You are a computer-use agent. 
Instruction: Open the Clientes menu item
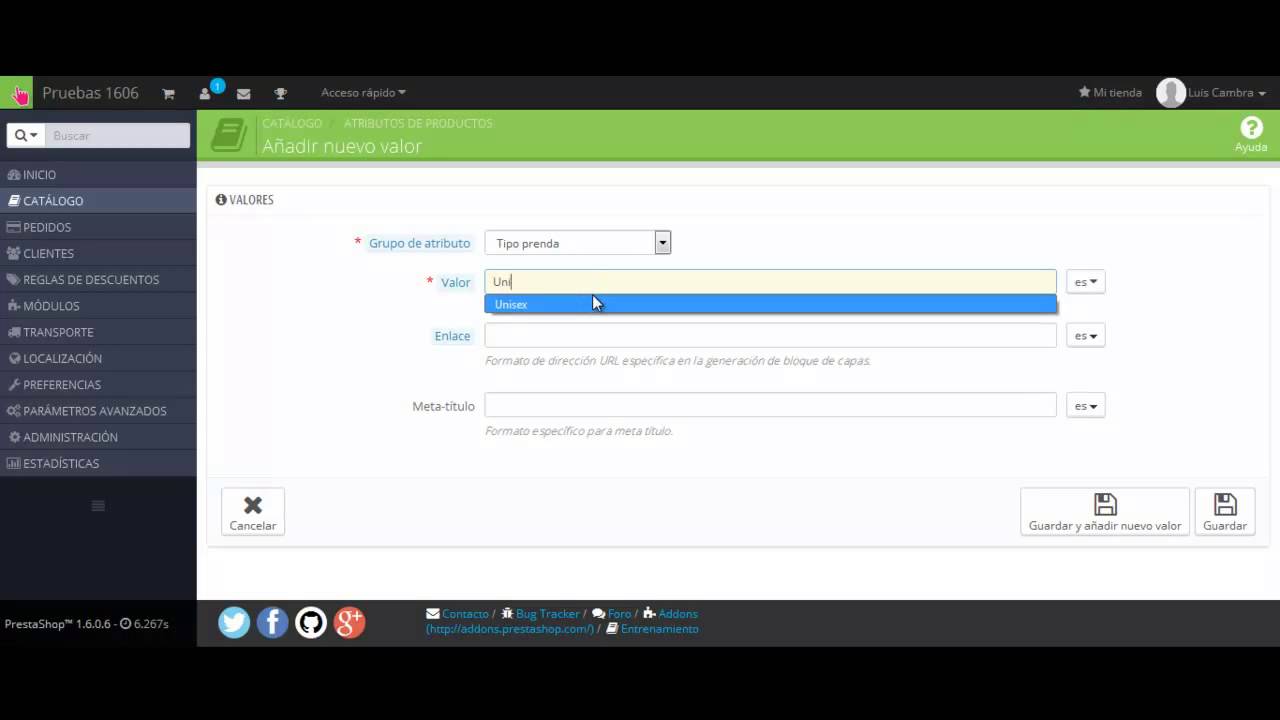[98, 253]
